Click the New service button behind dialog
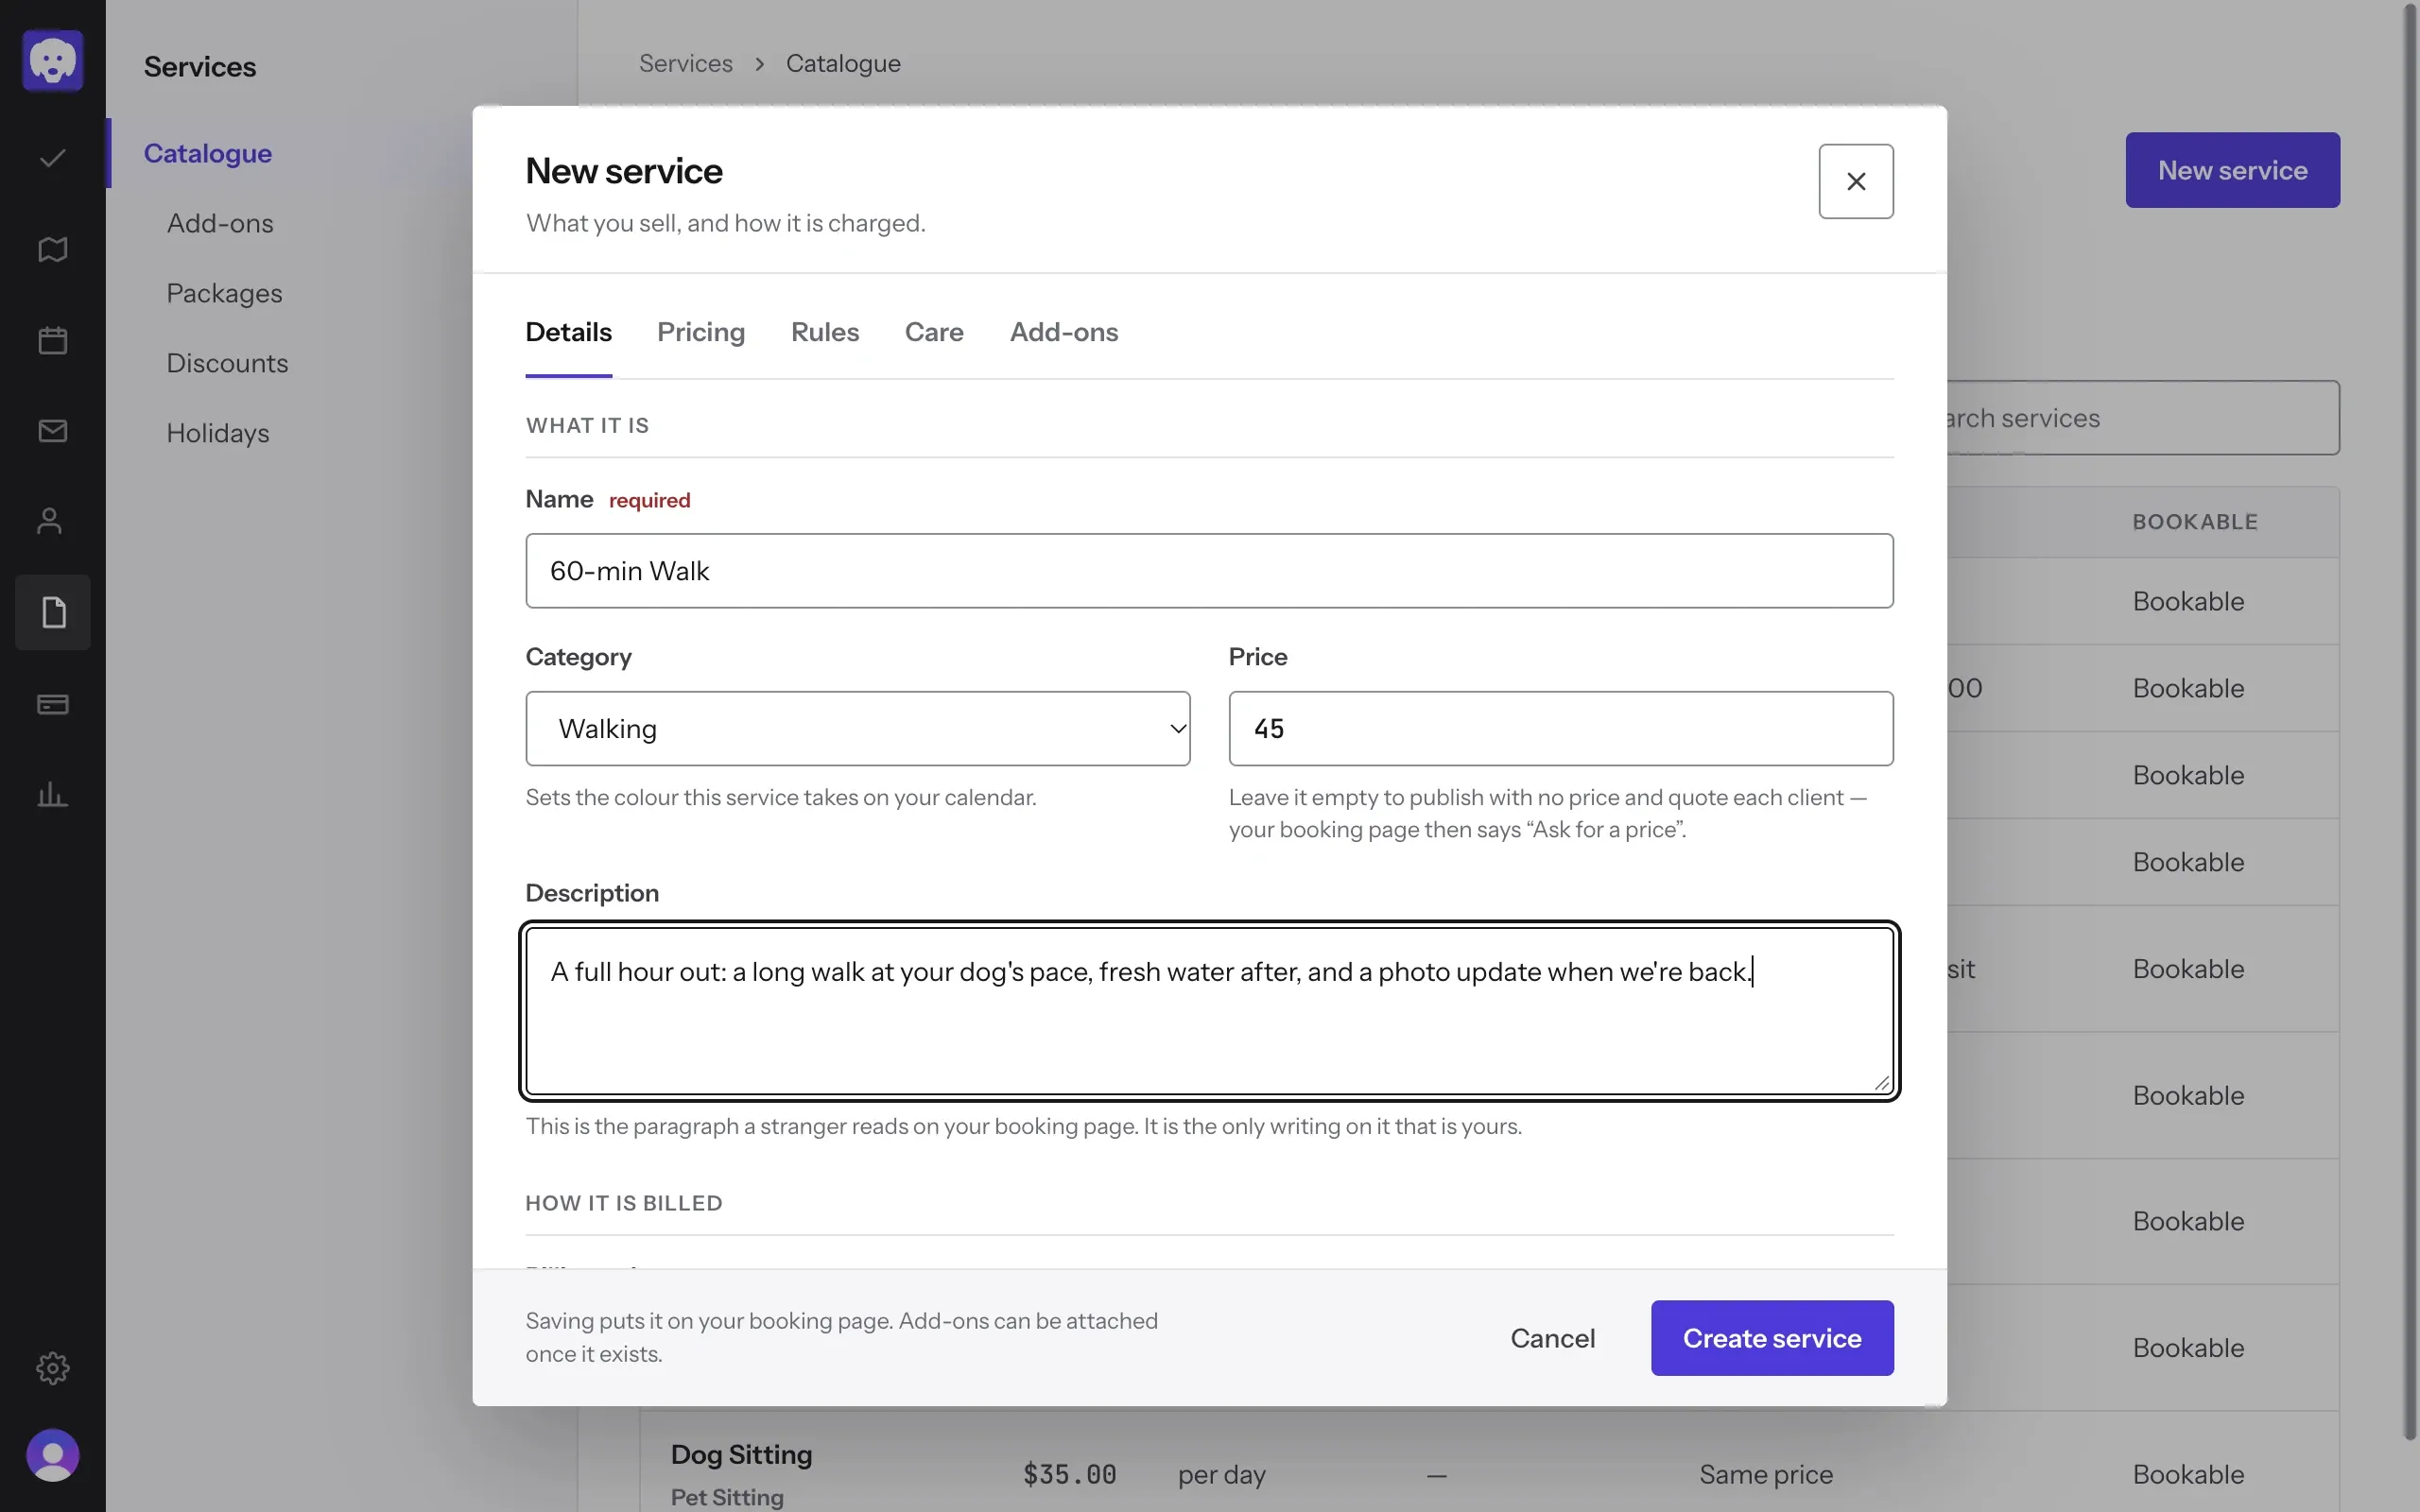Screen dimensions: 2420x1512 point(2232,170)
